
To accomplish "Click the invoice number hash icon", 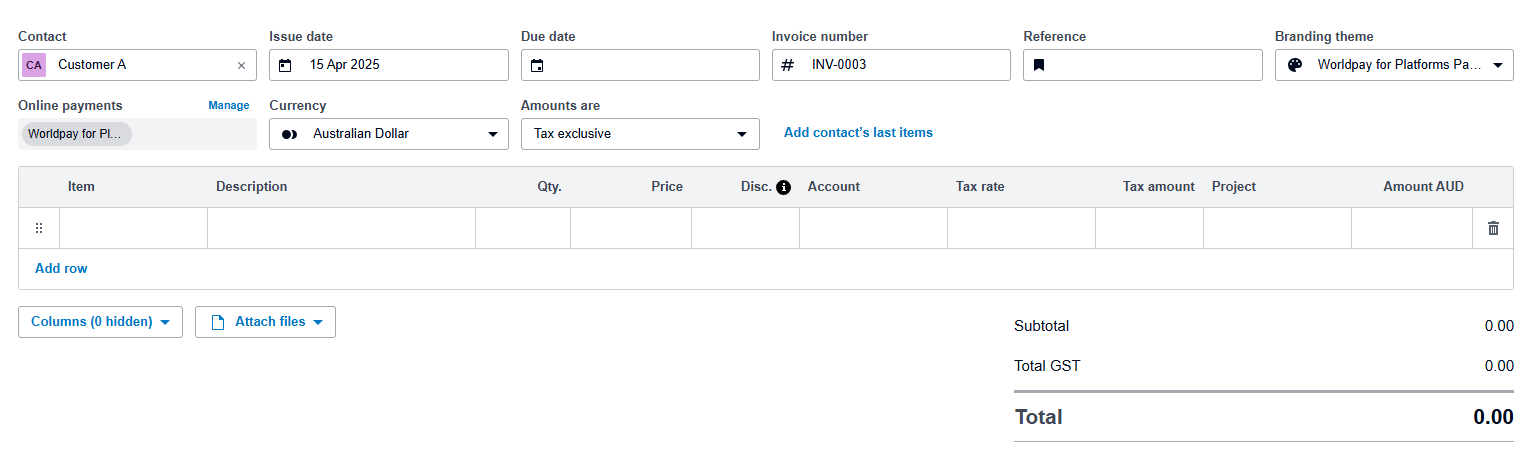I will 788,65.
